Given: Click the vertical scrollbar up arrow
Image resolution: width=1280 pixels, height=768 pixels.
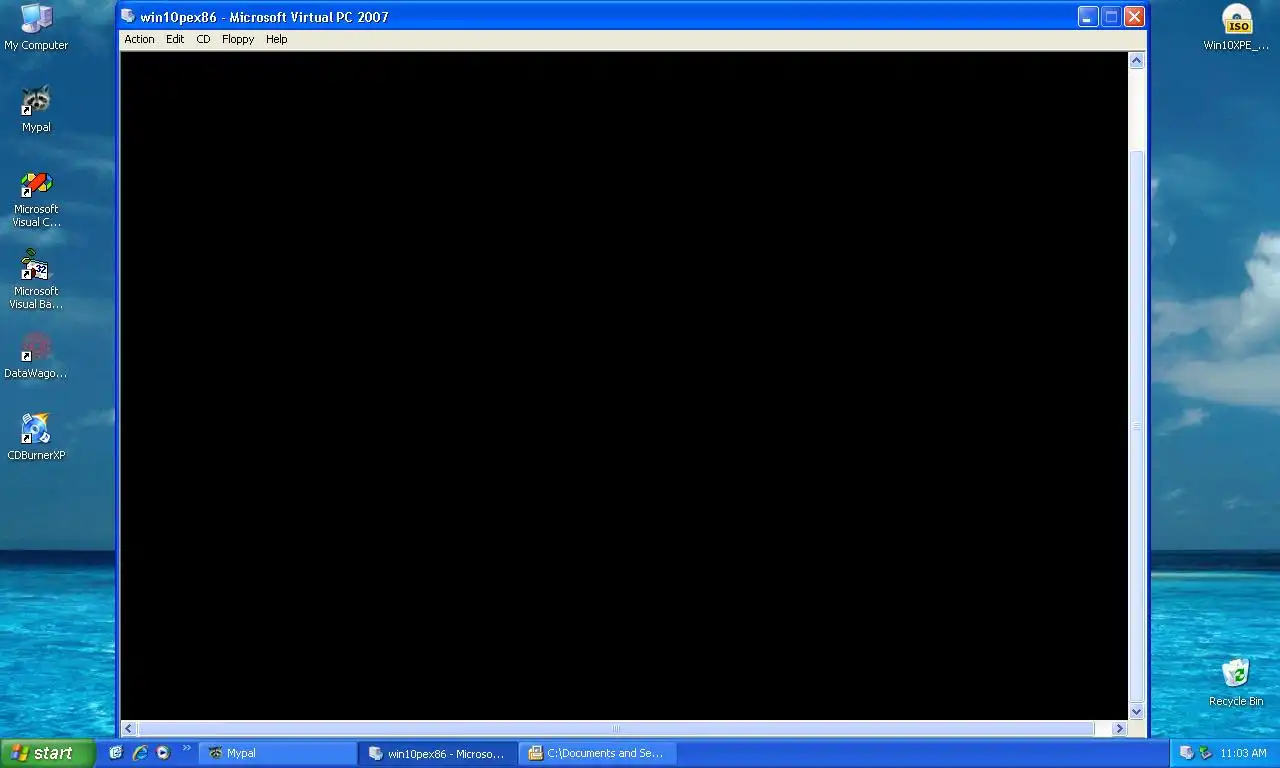Looking at the screenshot, I should coord(1136,60).
